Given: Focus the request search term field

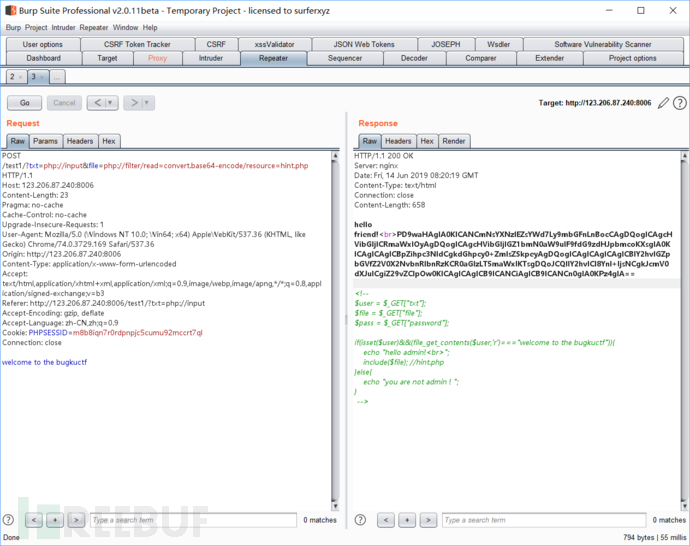Looking at the screenshot, I should pos(193,520).
